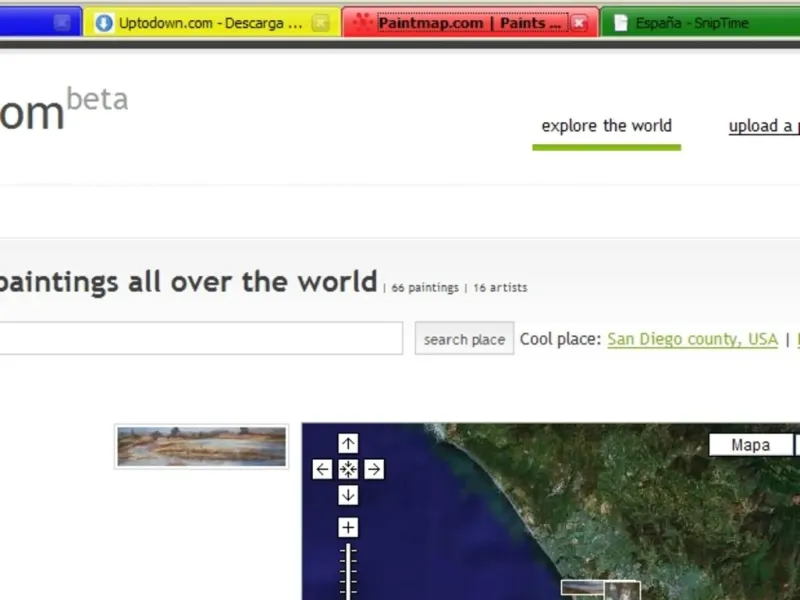Close the blue browser tab
This screenshot has height=600, width=800.
[62, 22]
